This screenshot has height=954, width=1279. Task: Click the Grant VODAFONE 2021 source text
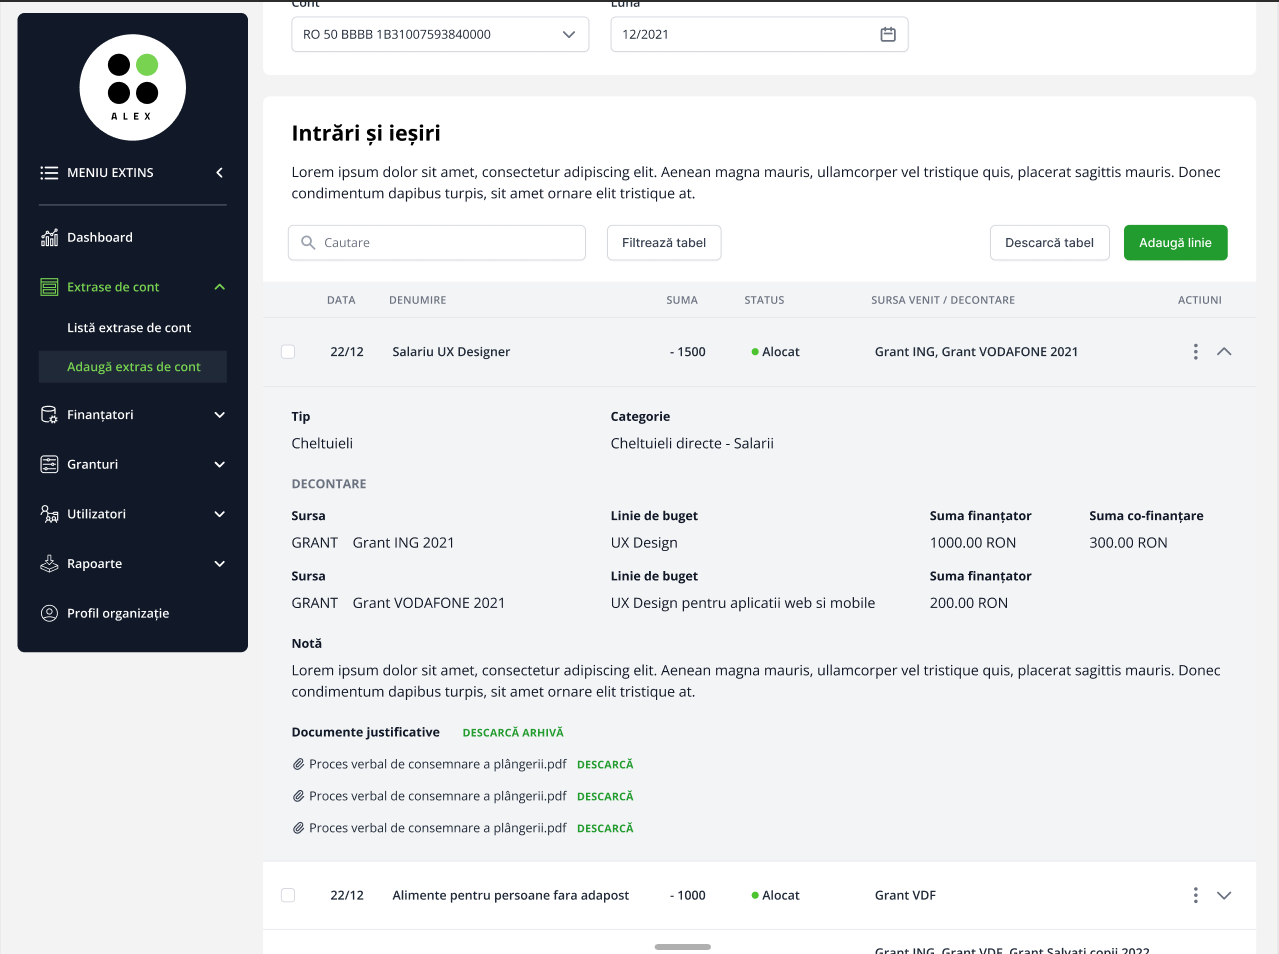[x=429, y=603]
